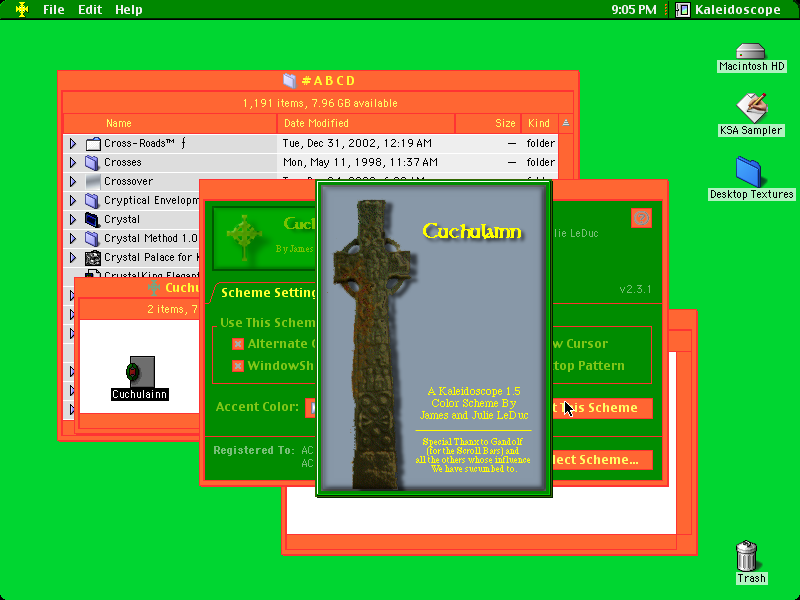Expand the Cross-Roads folder disclosure triangle
Image resolution: width=800 pixels, height=600 pixels.
click(x=73, y=143)
